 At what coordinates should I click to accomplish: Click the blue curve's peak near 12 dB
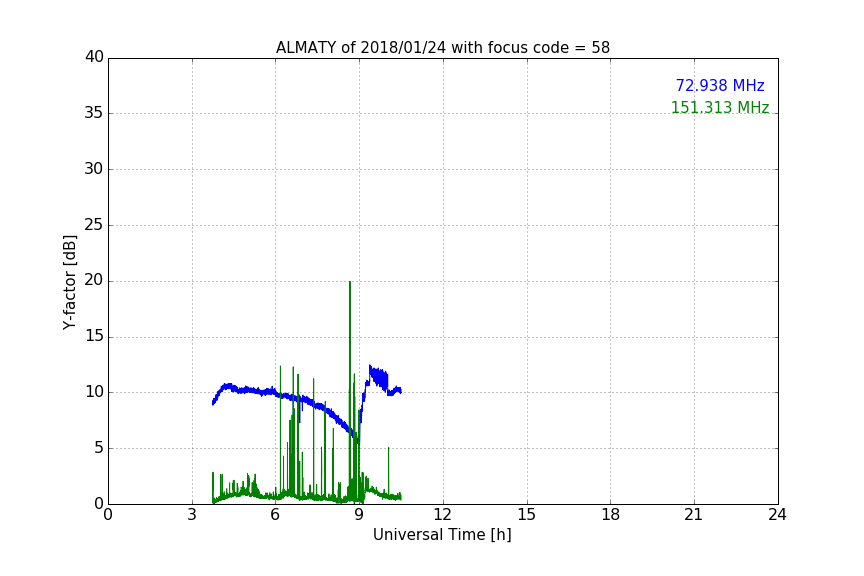(x=370, y=366)
